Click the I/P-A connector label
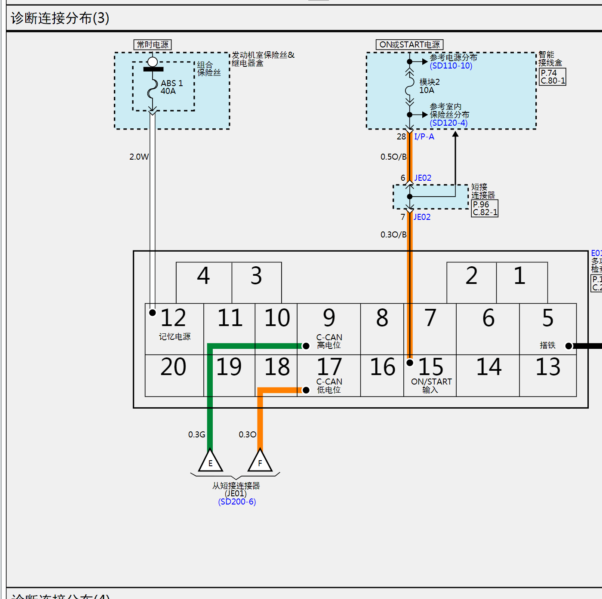This screenshot has width=602, height=599. (x=424, y=137)
